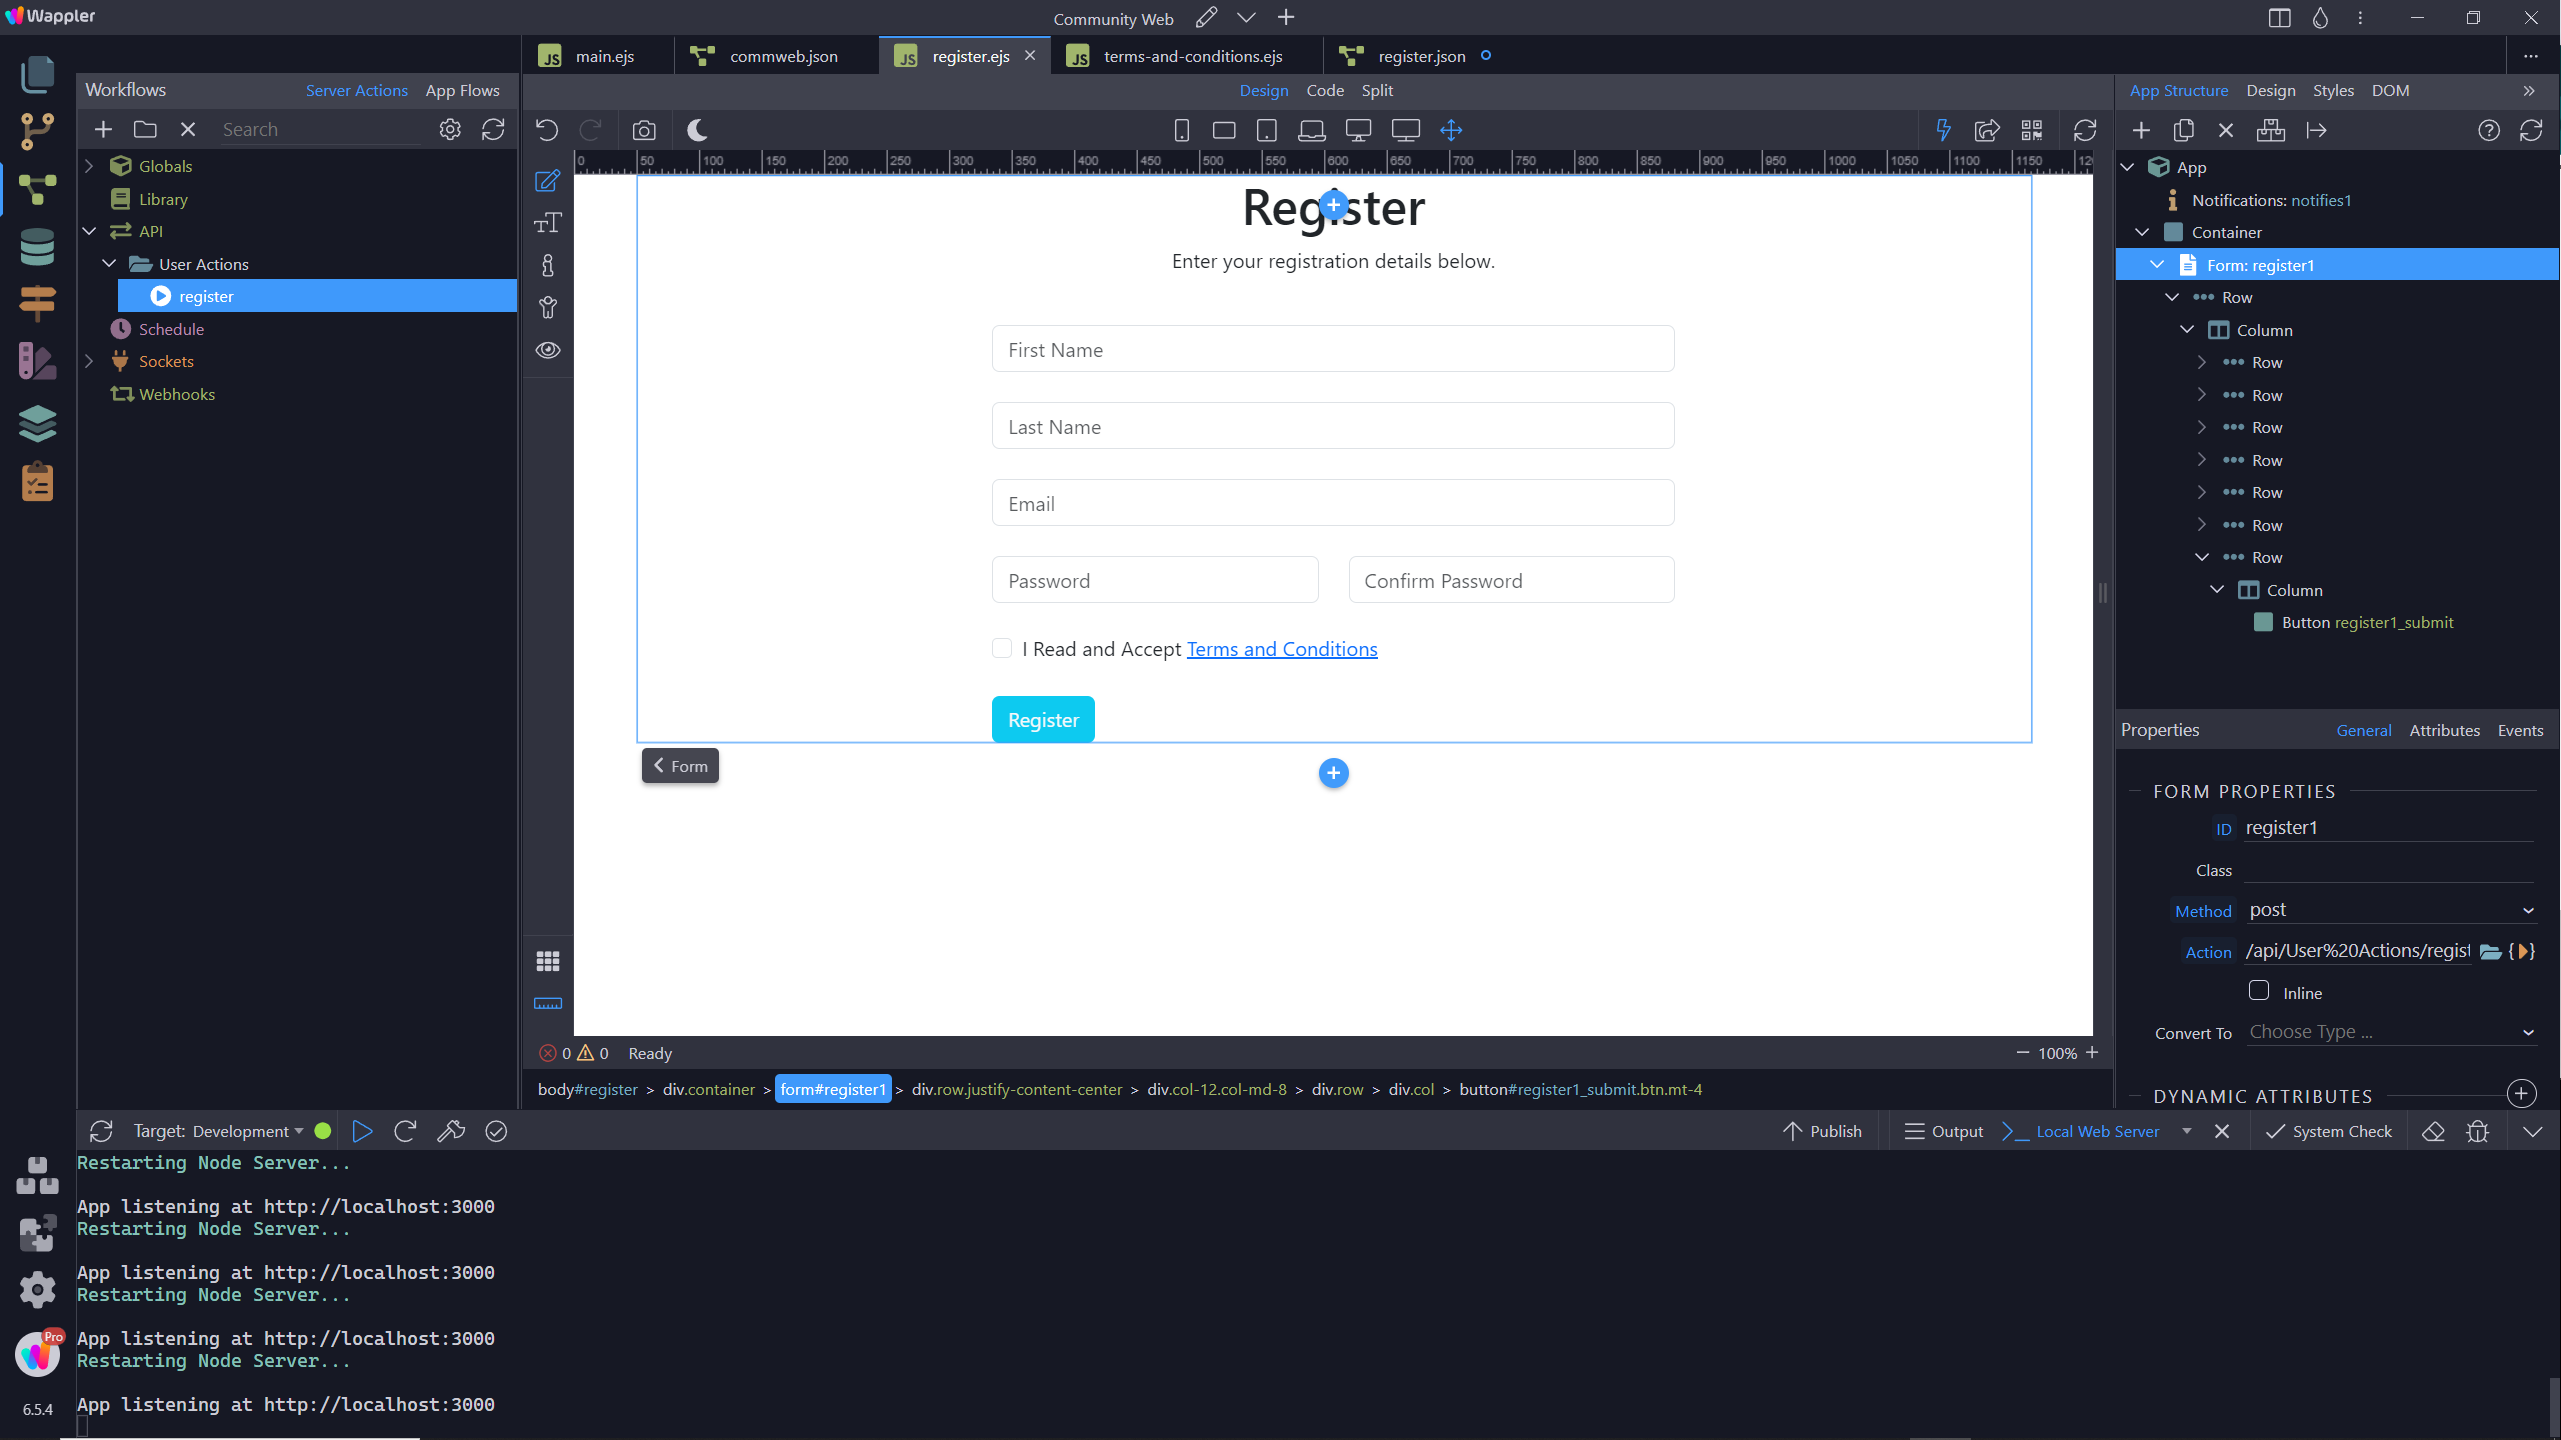2561x1440 pixels.
Task: Click the Publish button
Action: [1833, 1131]
